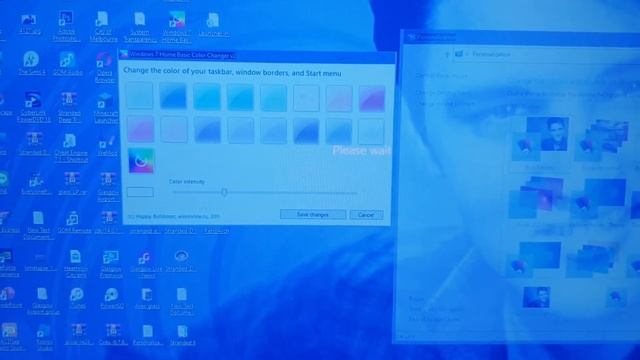Open the multicolor custom color mixer tile
640x360 pixels.
(x=141, y=161)
